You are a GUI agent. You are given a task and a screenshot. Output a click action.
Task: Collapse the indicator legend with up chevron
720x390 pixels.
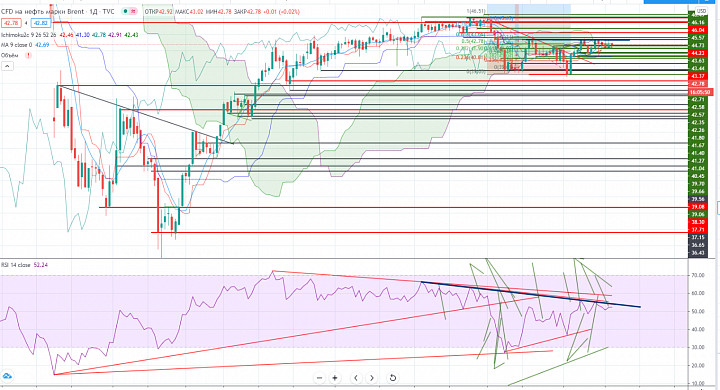tap(7, 66)
